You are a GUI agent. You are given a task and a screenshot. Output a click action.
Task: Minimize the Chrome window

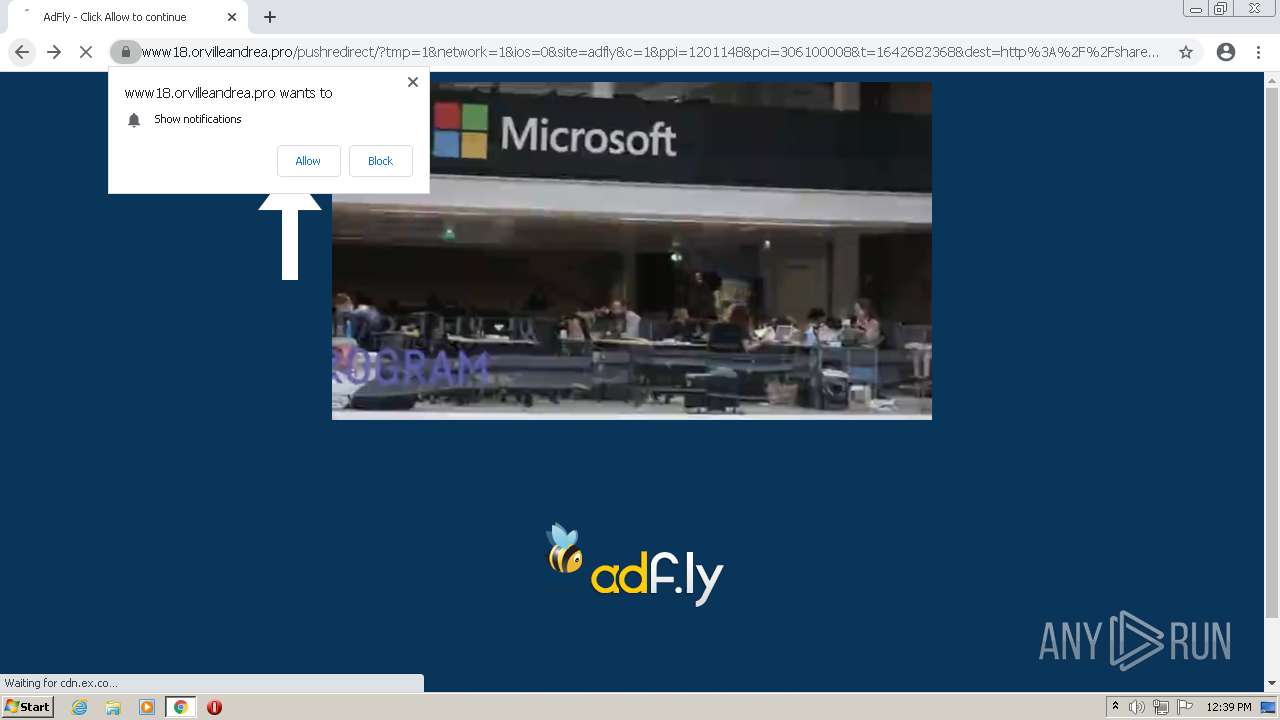[1196, 9]
